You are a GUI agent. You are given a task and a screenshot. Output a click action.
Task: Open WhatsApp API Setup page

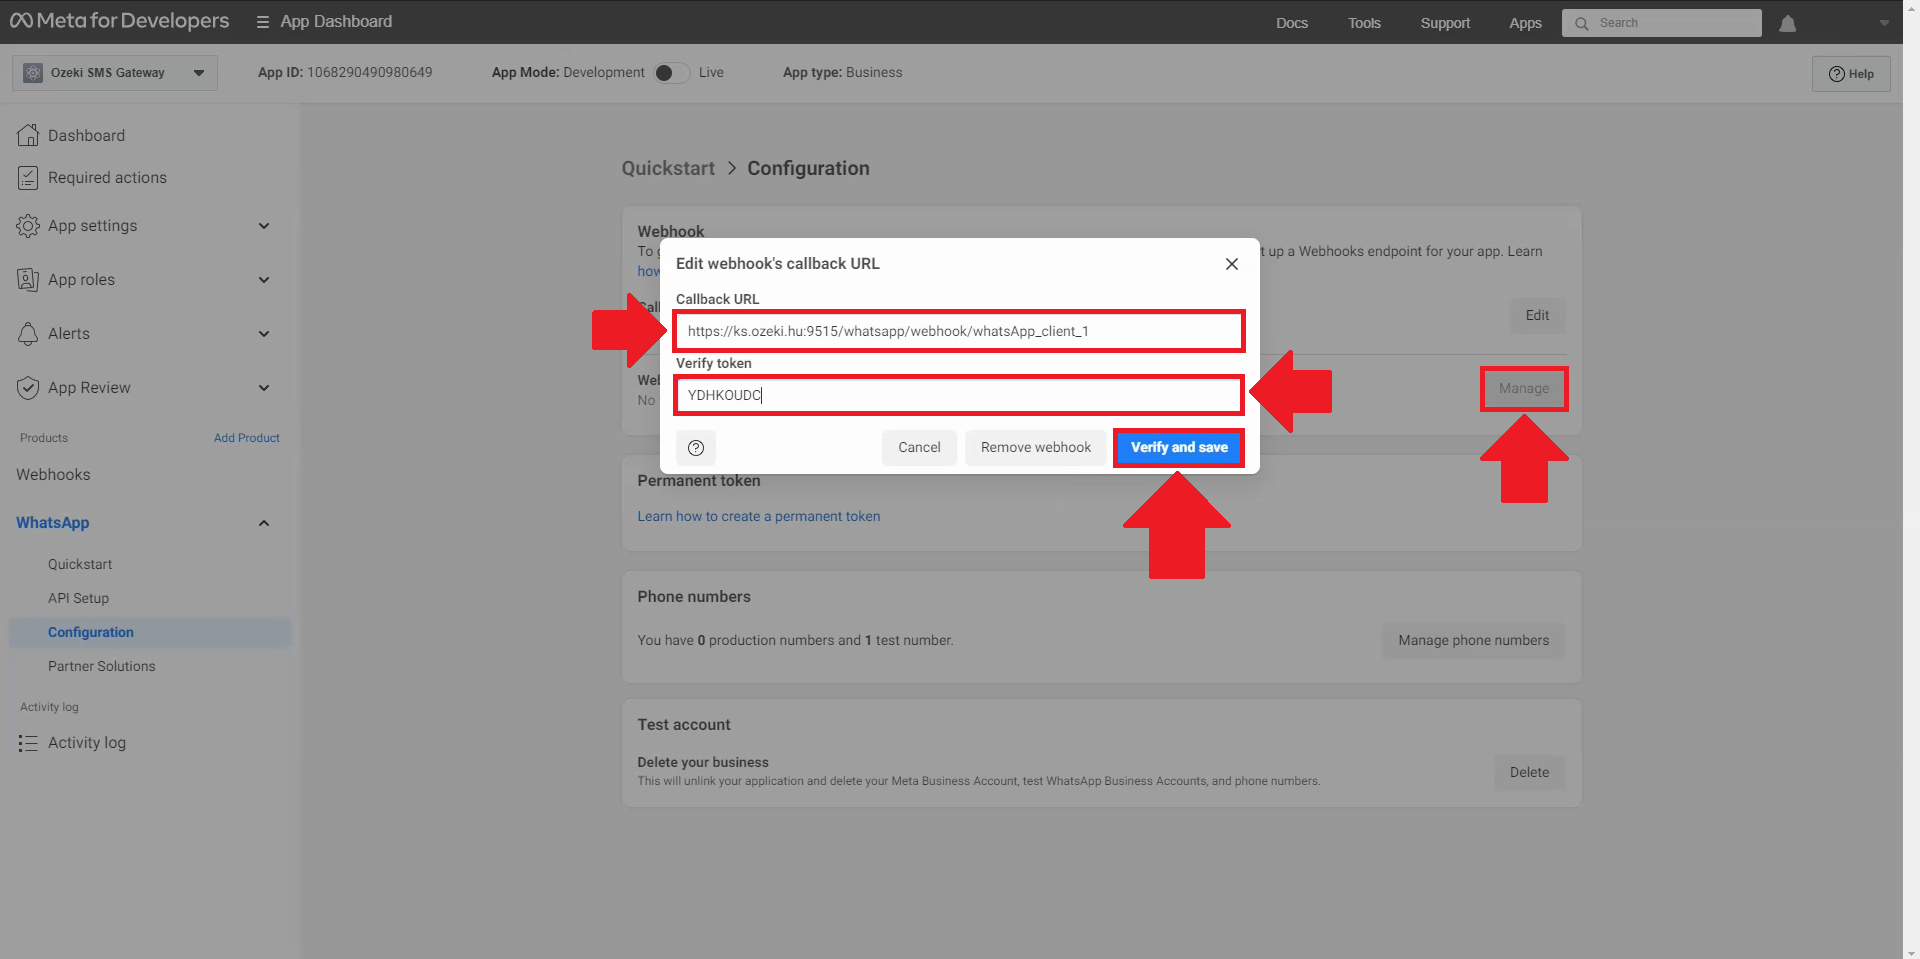(78, 598)
